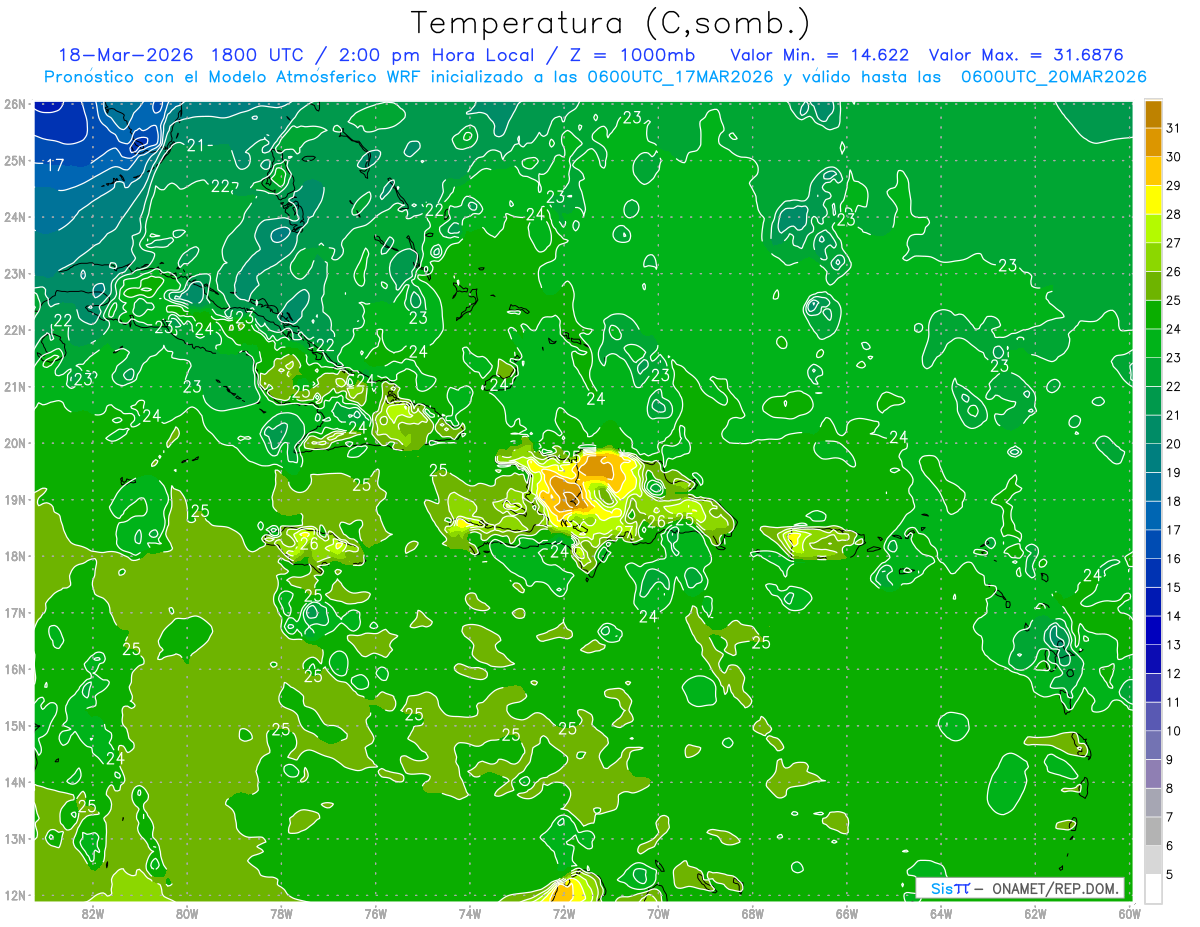Image resolution: width=1200 pixels, height=927 pixels.
Task: Click the white bottom swatch of the color scale
Action: (x=1153, y=888)
